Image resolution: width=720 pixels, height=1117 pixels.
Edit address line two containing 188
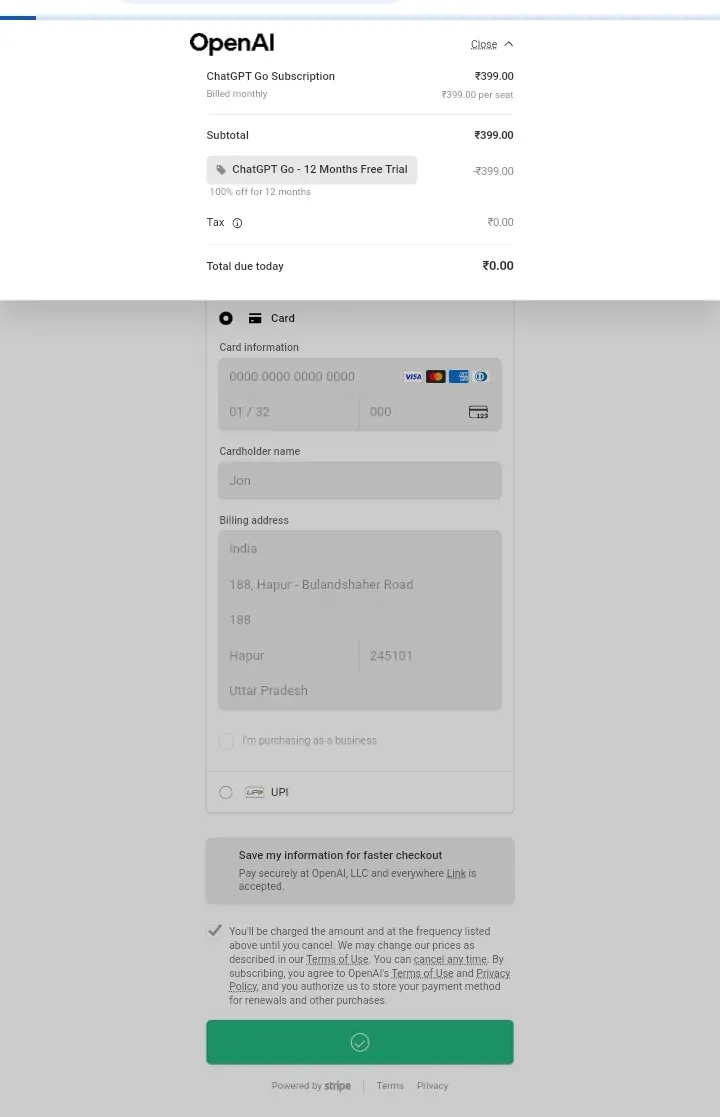[x=360, y=620]
